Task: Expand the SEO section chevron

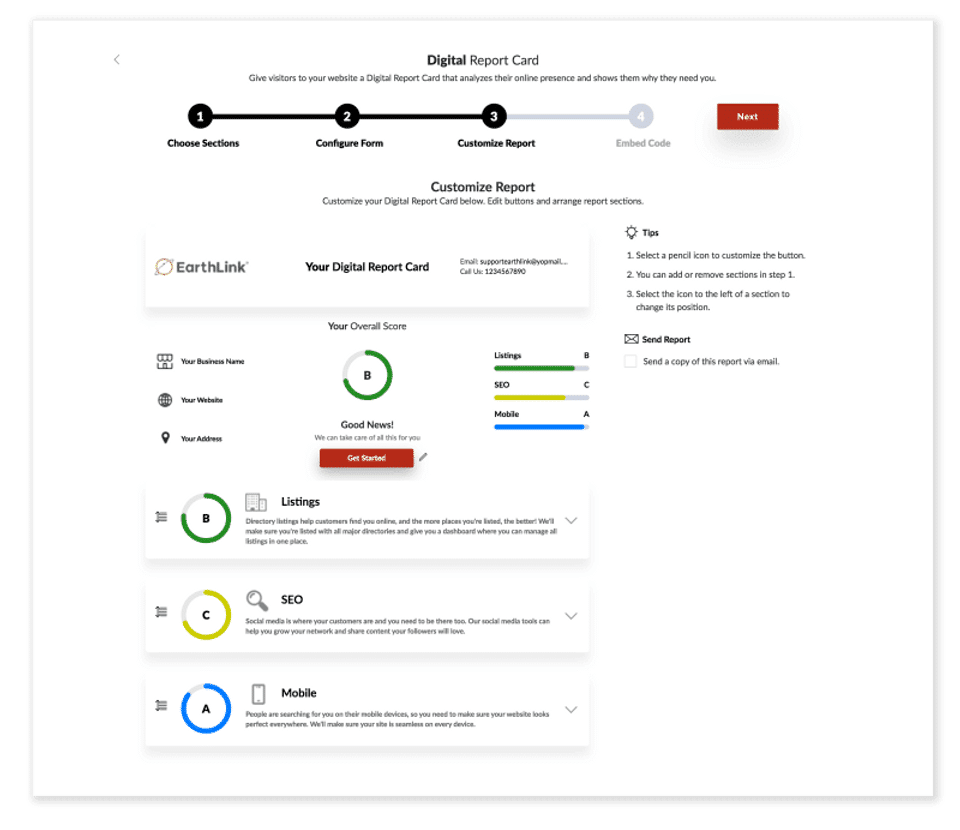Action: [x=571, y=616]
